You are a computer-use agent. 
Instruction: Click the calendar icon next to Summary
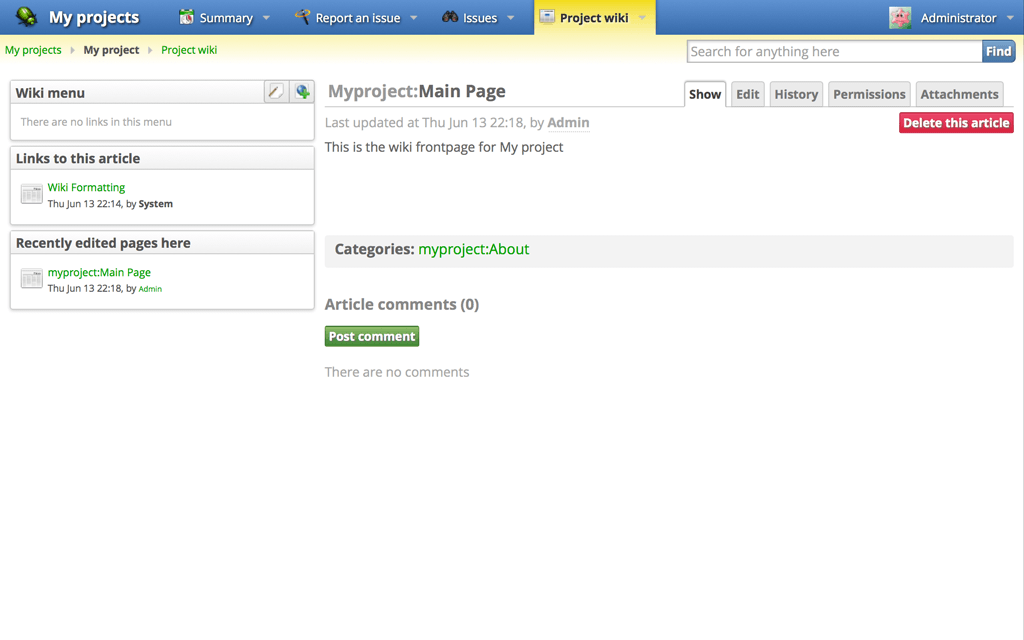[186, 17]
